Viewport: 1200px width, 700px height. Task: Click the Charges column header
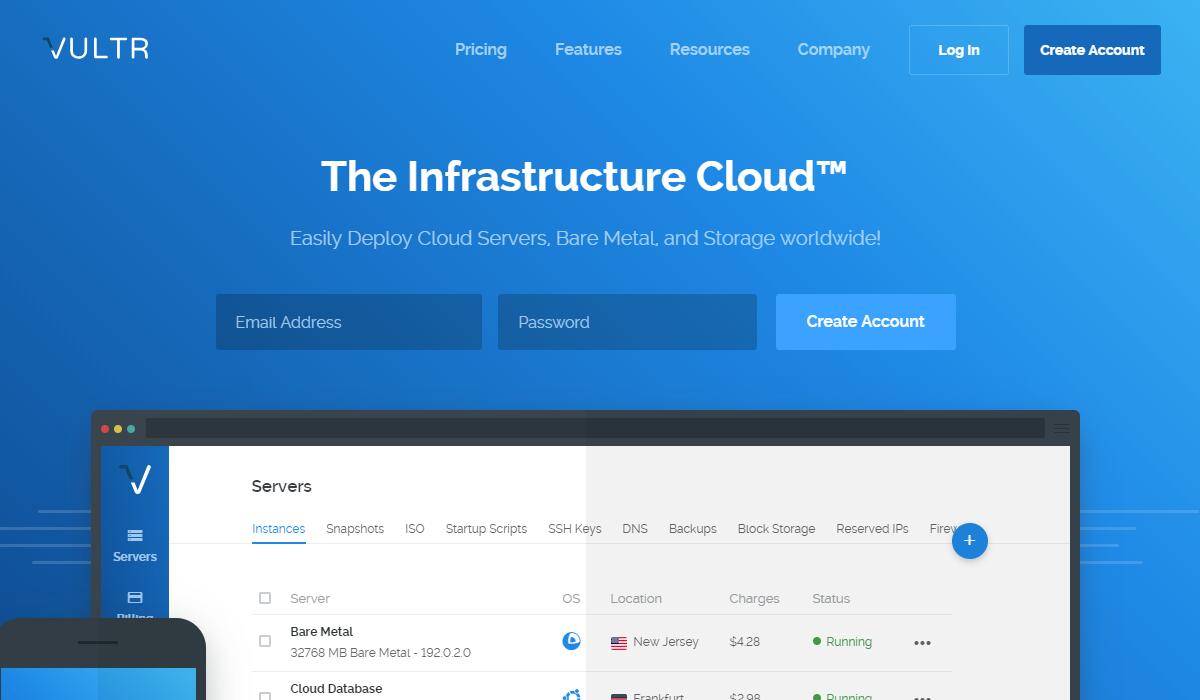point(754,599)
